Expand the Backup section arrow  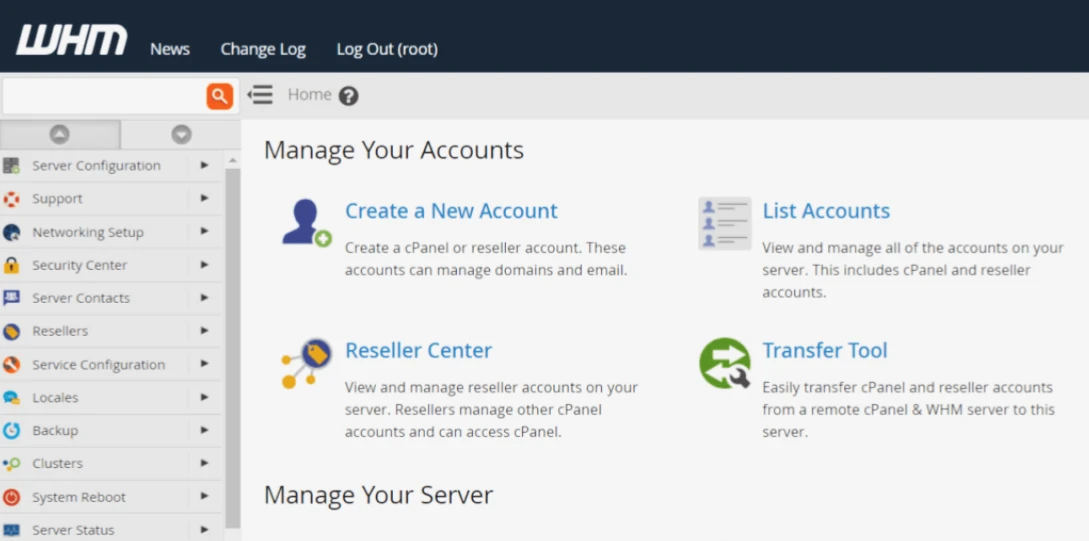coord(204,430)
